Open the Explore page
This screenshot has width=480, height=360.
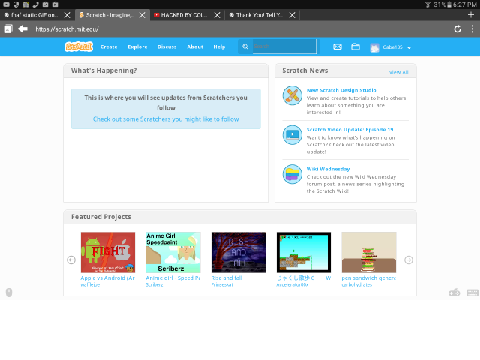tap(137, 47)
